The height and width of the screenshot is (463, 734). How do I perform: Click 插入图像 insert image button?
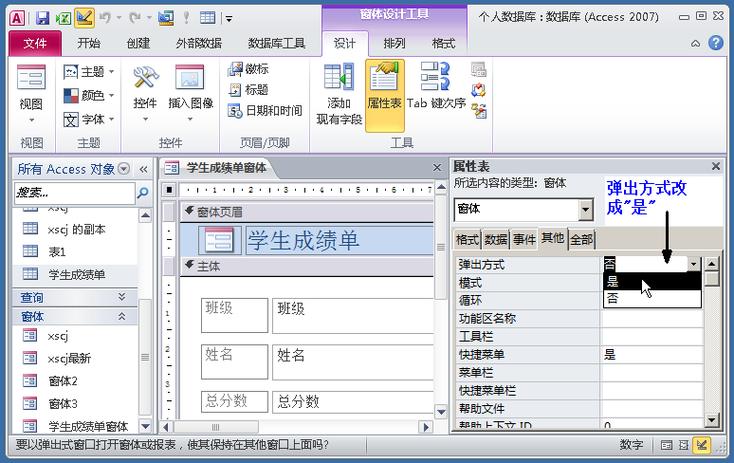pyautogui.click(x=191, y=93)
